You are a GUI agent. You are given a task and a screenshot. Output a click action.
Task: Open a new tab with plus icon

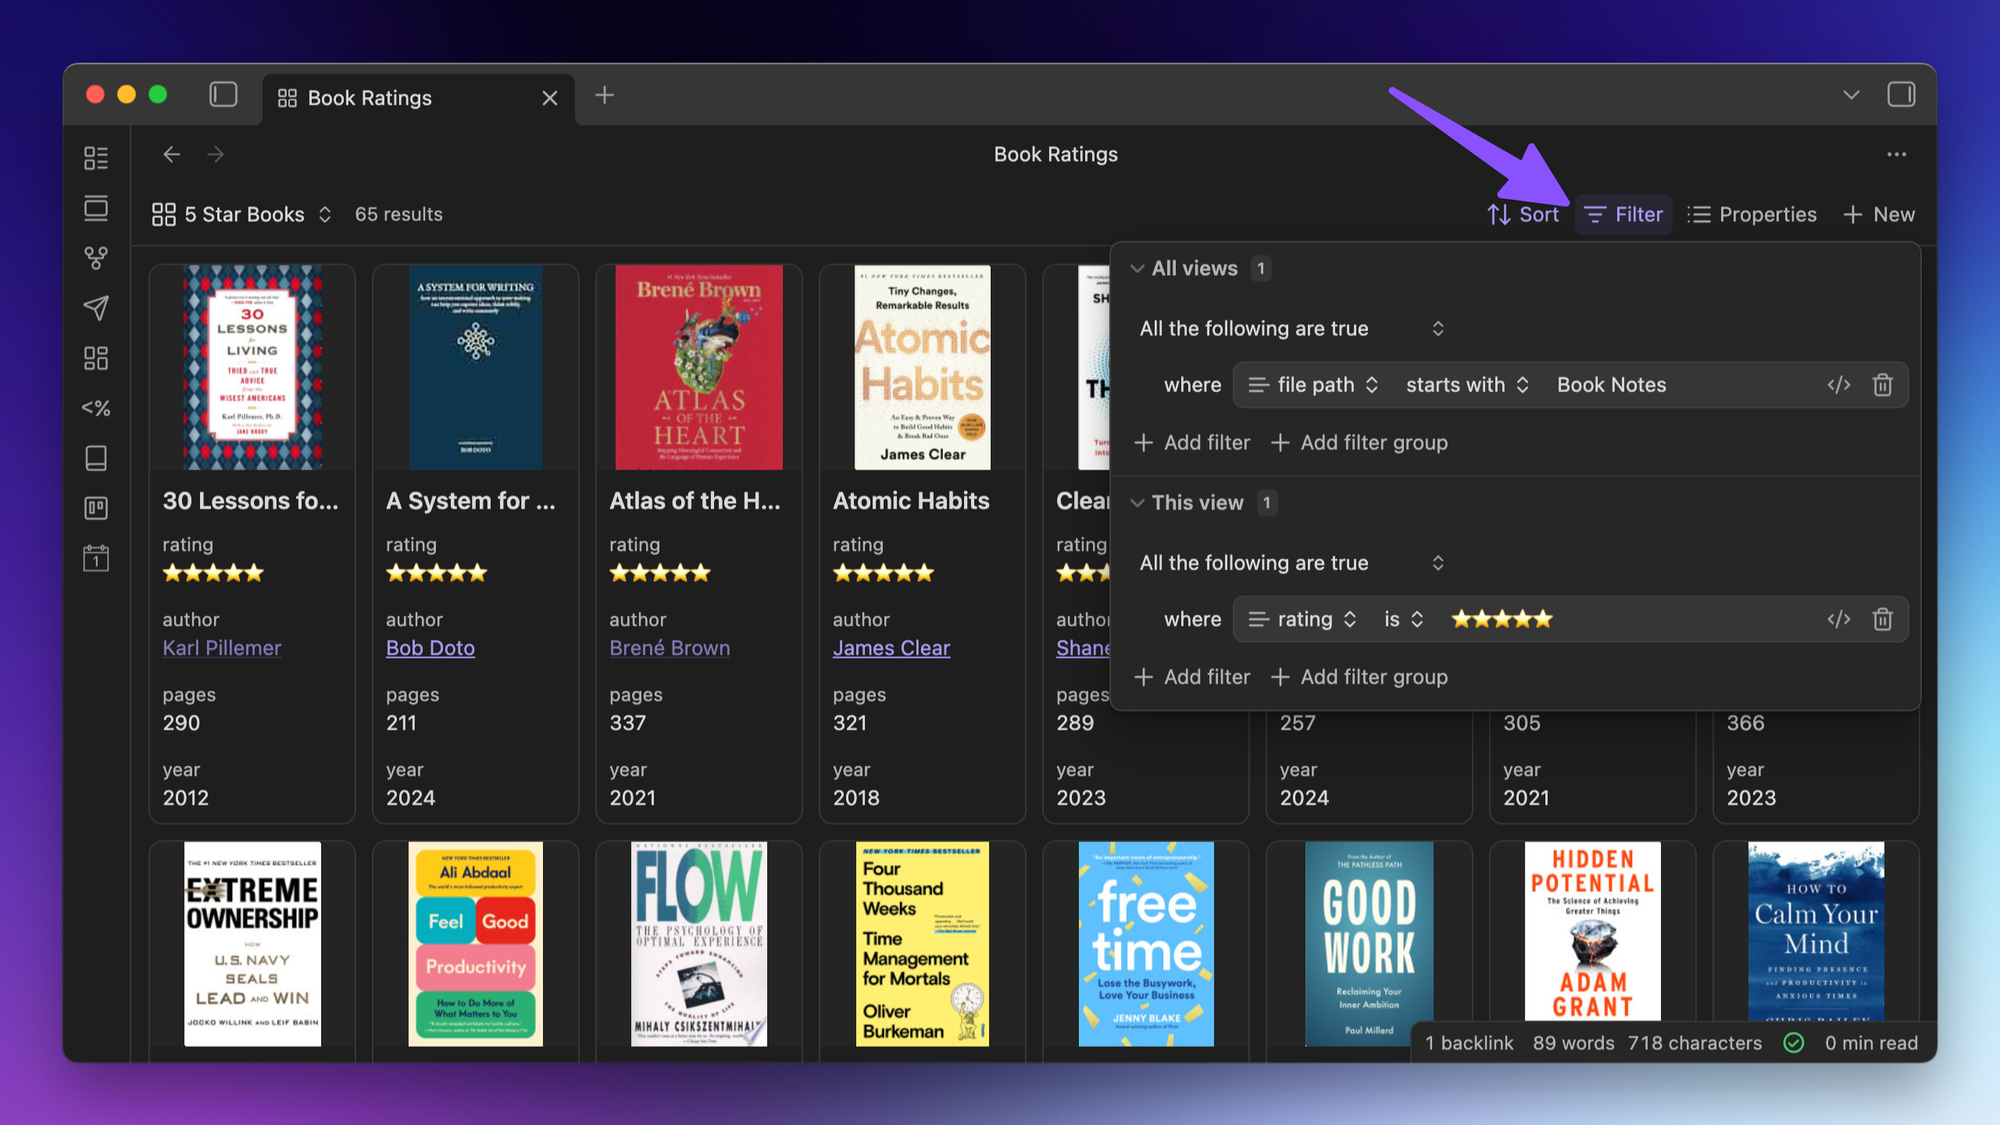click(x=604, y=95)
